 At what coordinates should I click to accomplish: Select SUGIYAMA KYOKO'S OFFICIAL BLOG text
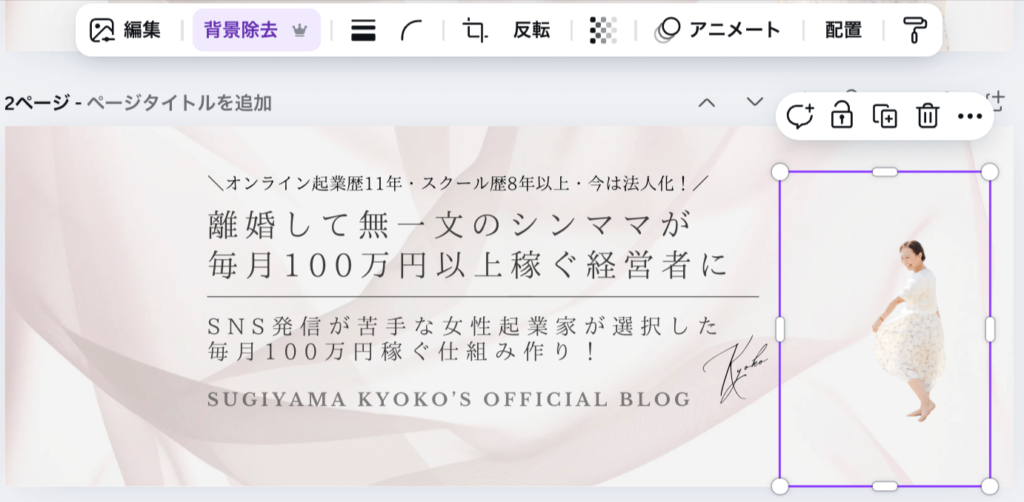449,399
